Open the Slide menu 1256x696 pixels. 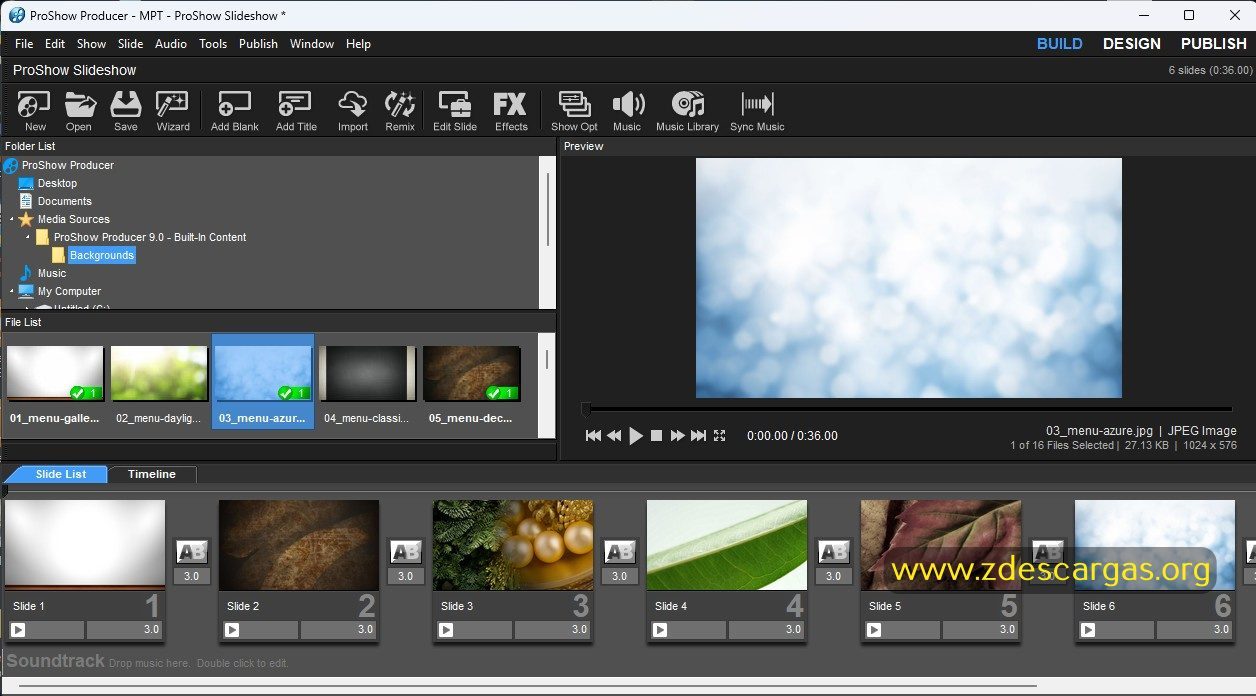pos(131,44)
